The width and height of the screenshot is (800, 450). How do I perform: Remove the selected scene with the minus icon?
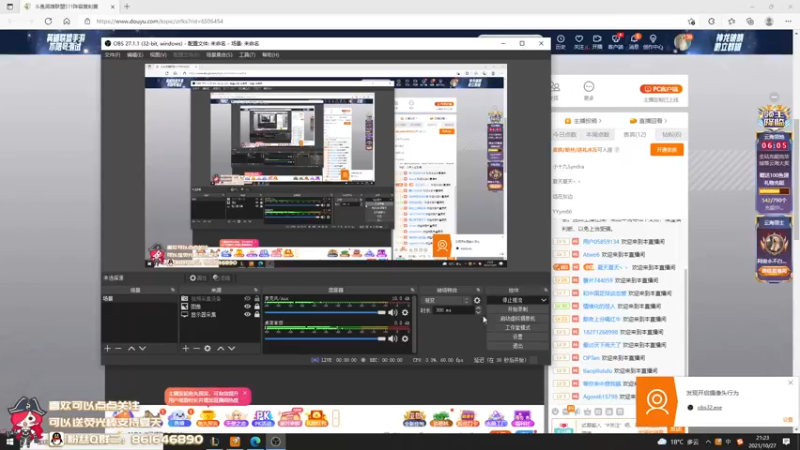pos(118,348)
